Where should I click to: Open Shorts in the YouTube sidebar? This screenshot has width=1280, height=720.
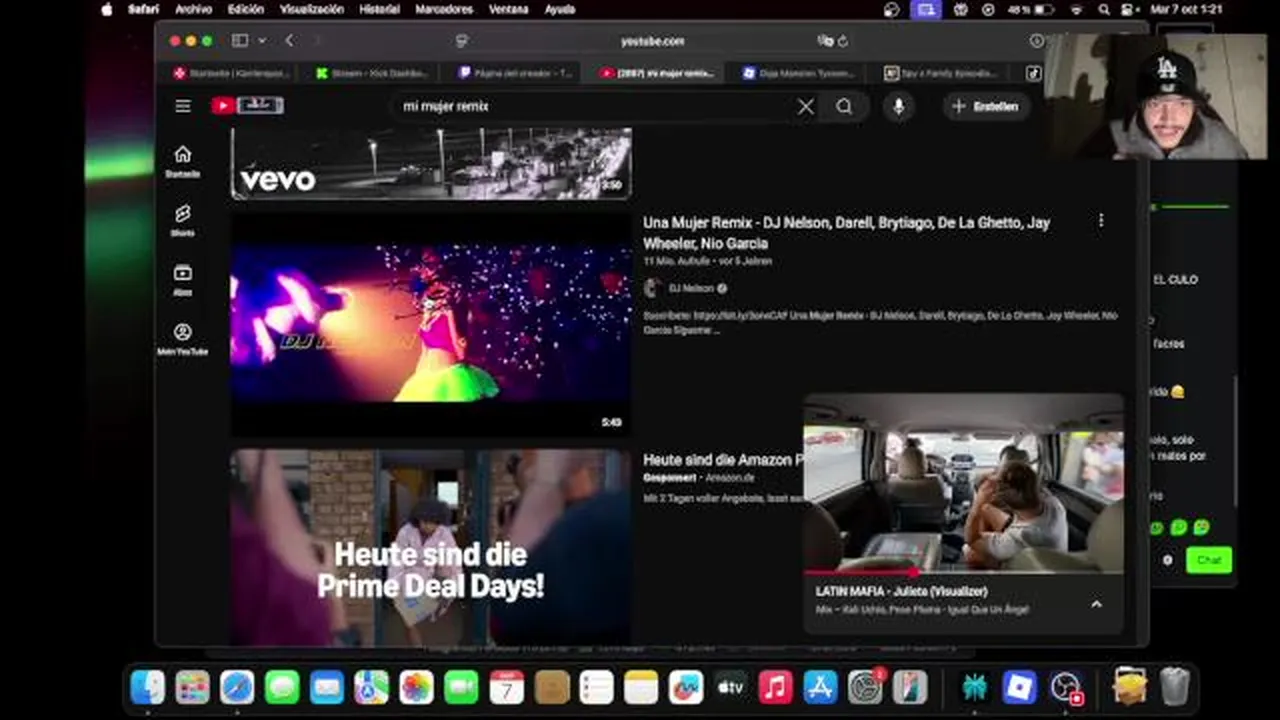tap(182, 220)
